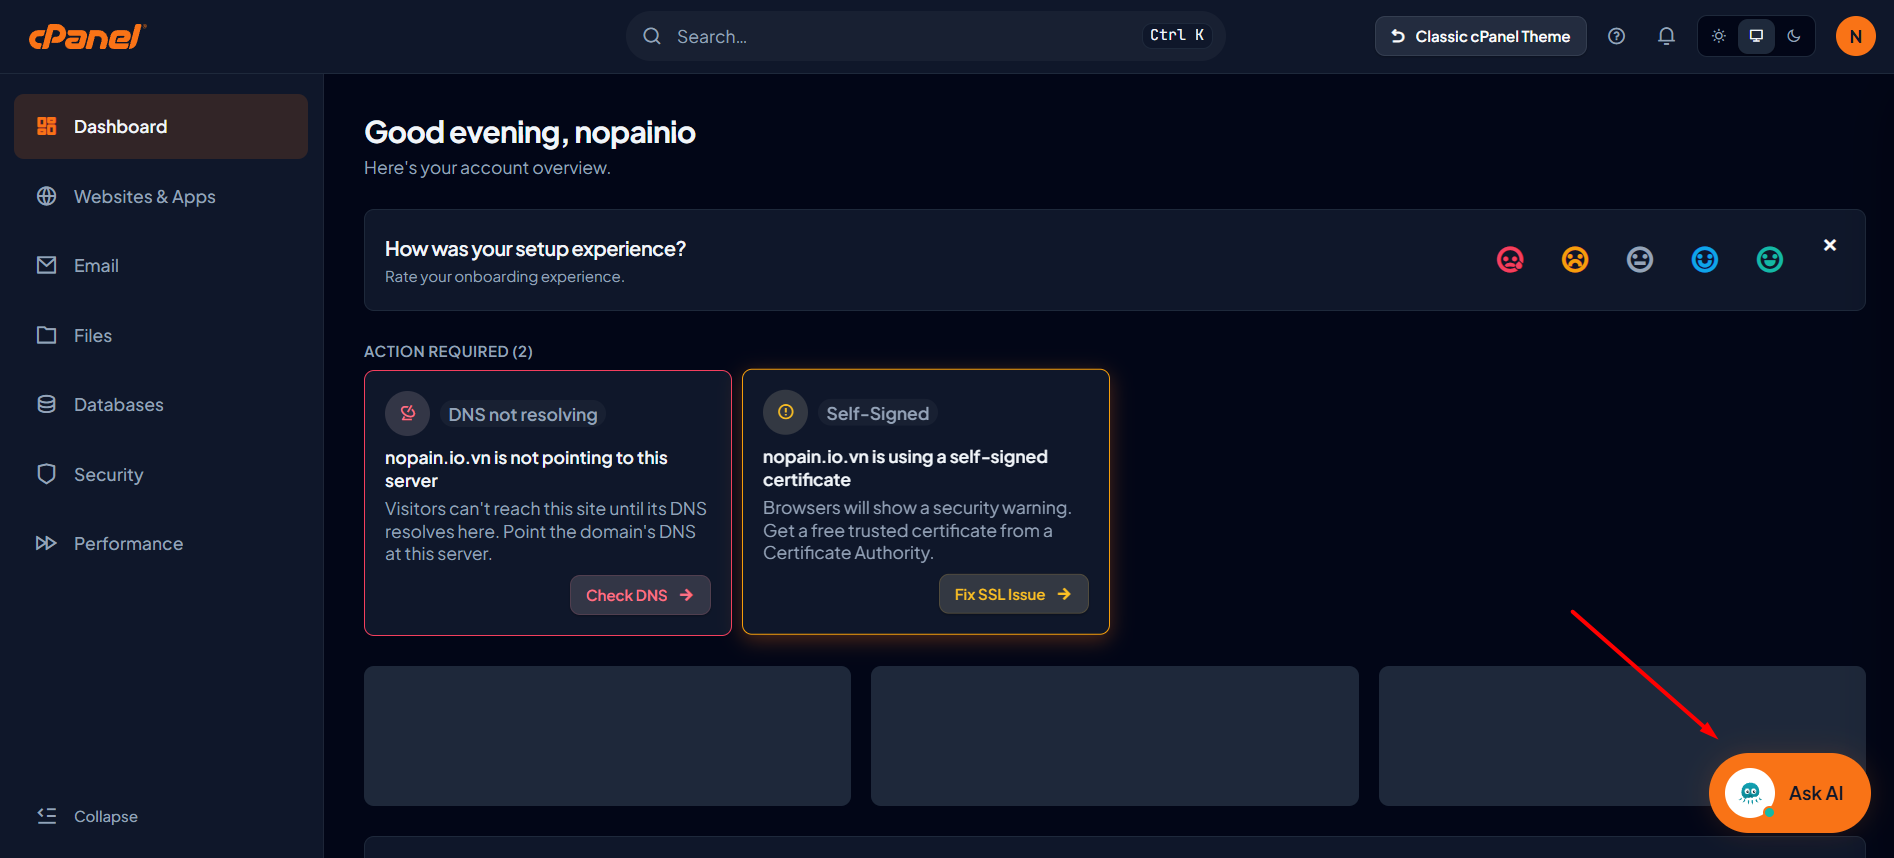Open Performance in the sidebar
Screen dimensions: 1894x858
pos(161,543)
